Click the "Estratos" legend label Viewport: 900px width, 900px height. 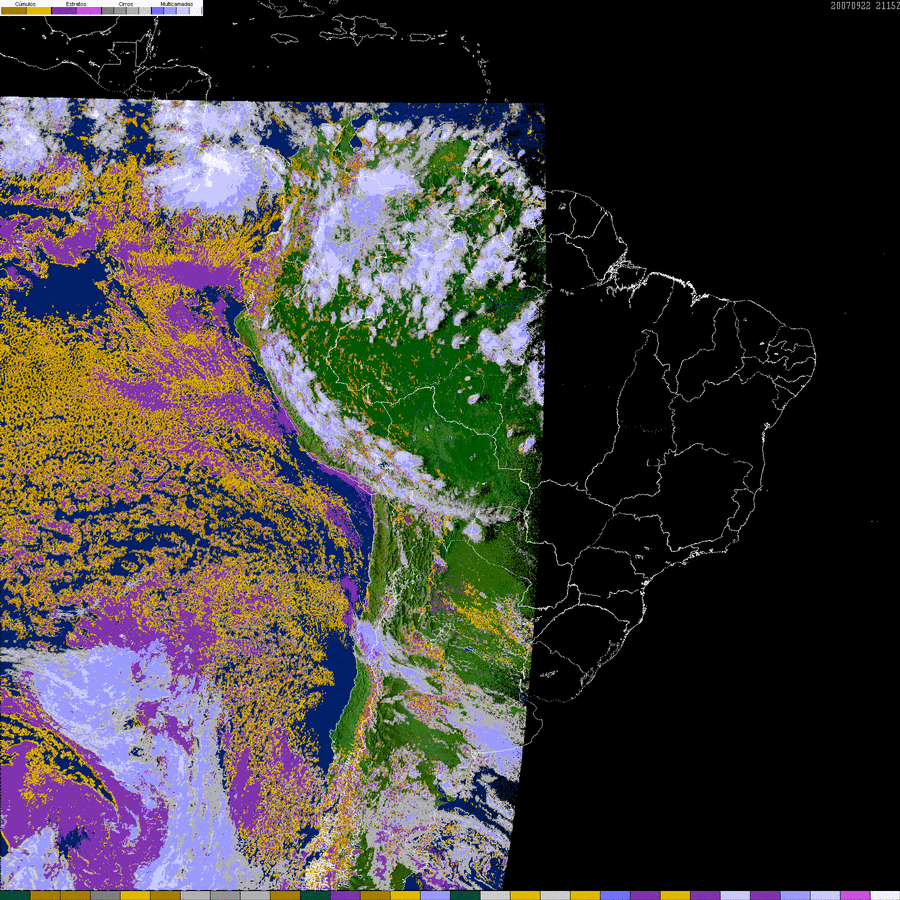76,4
